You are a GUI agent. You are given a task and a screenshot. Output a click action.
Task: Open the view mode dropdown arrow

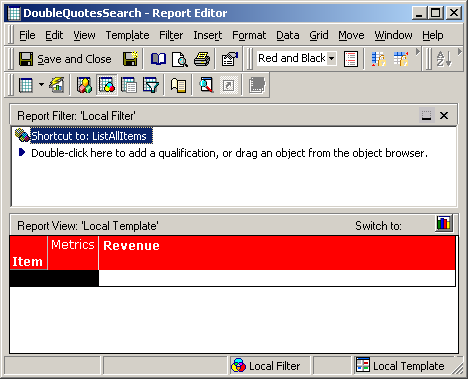click(41, 85)
